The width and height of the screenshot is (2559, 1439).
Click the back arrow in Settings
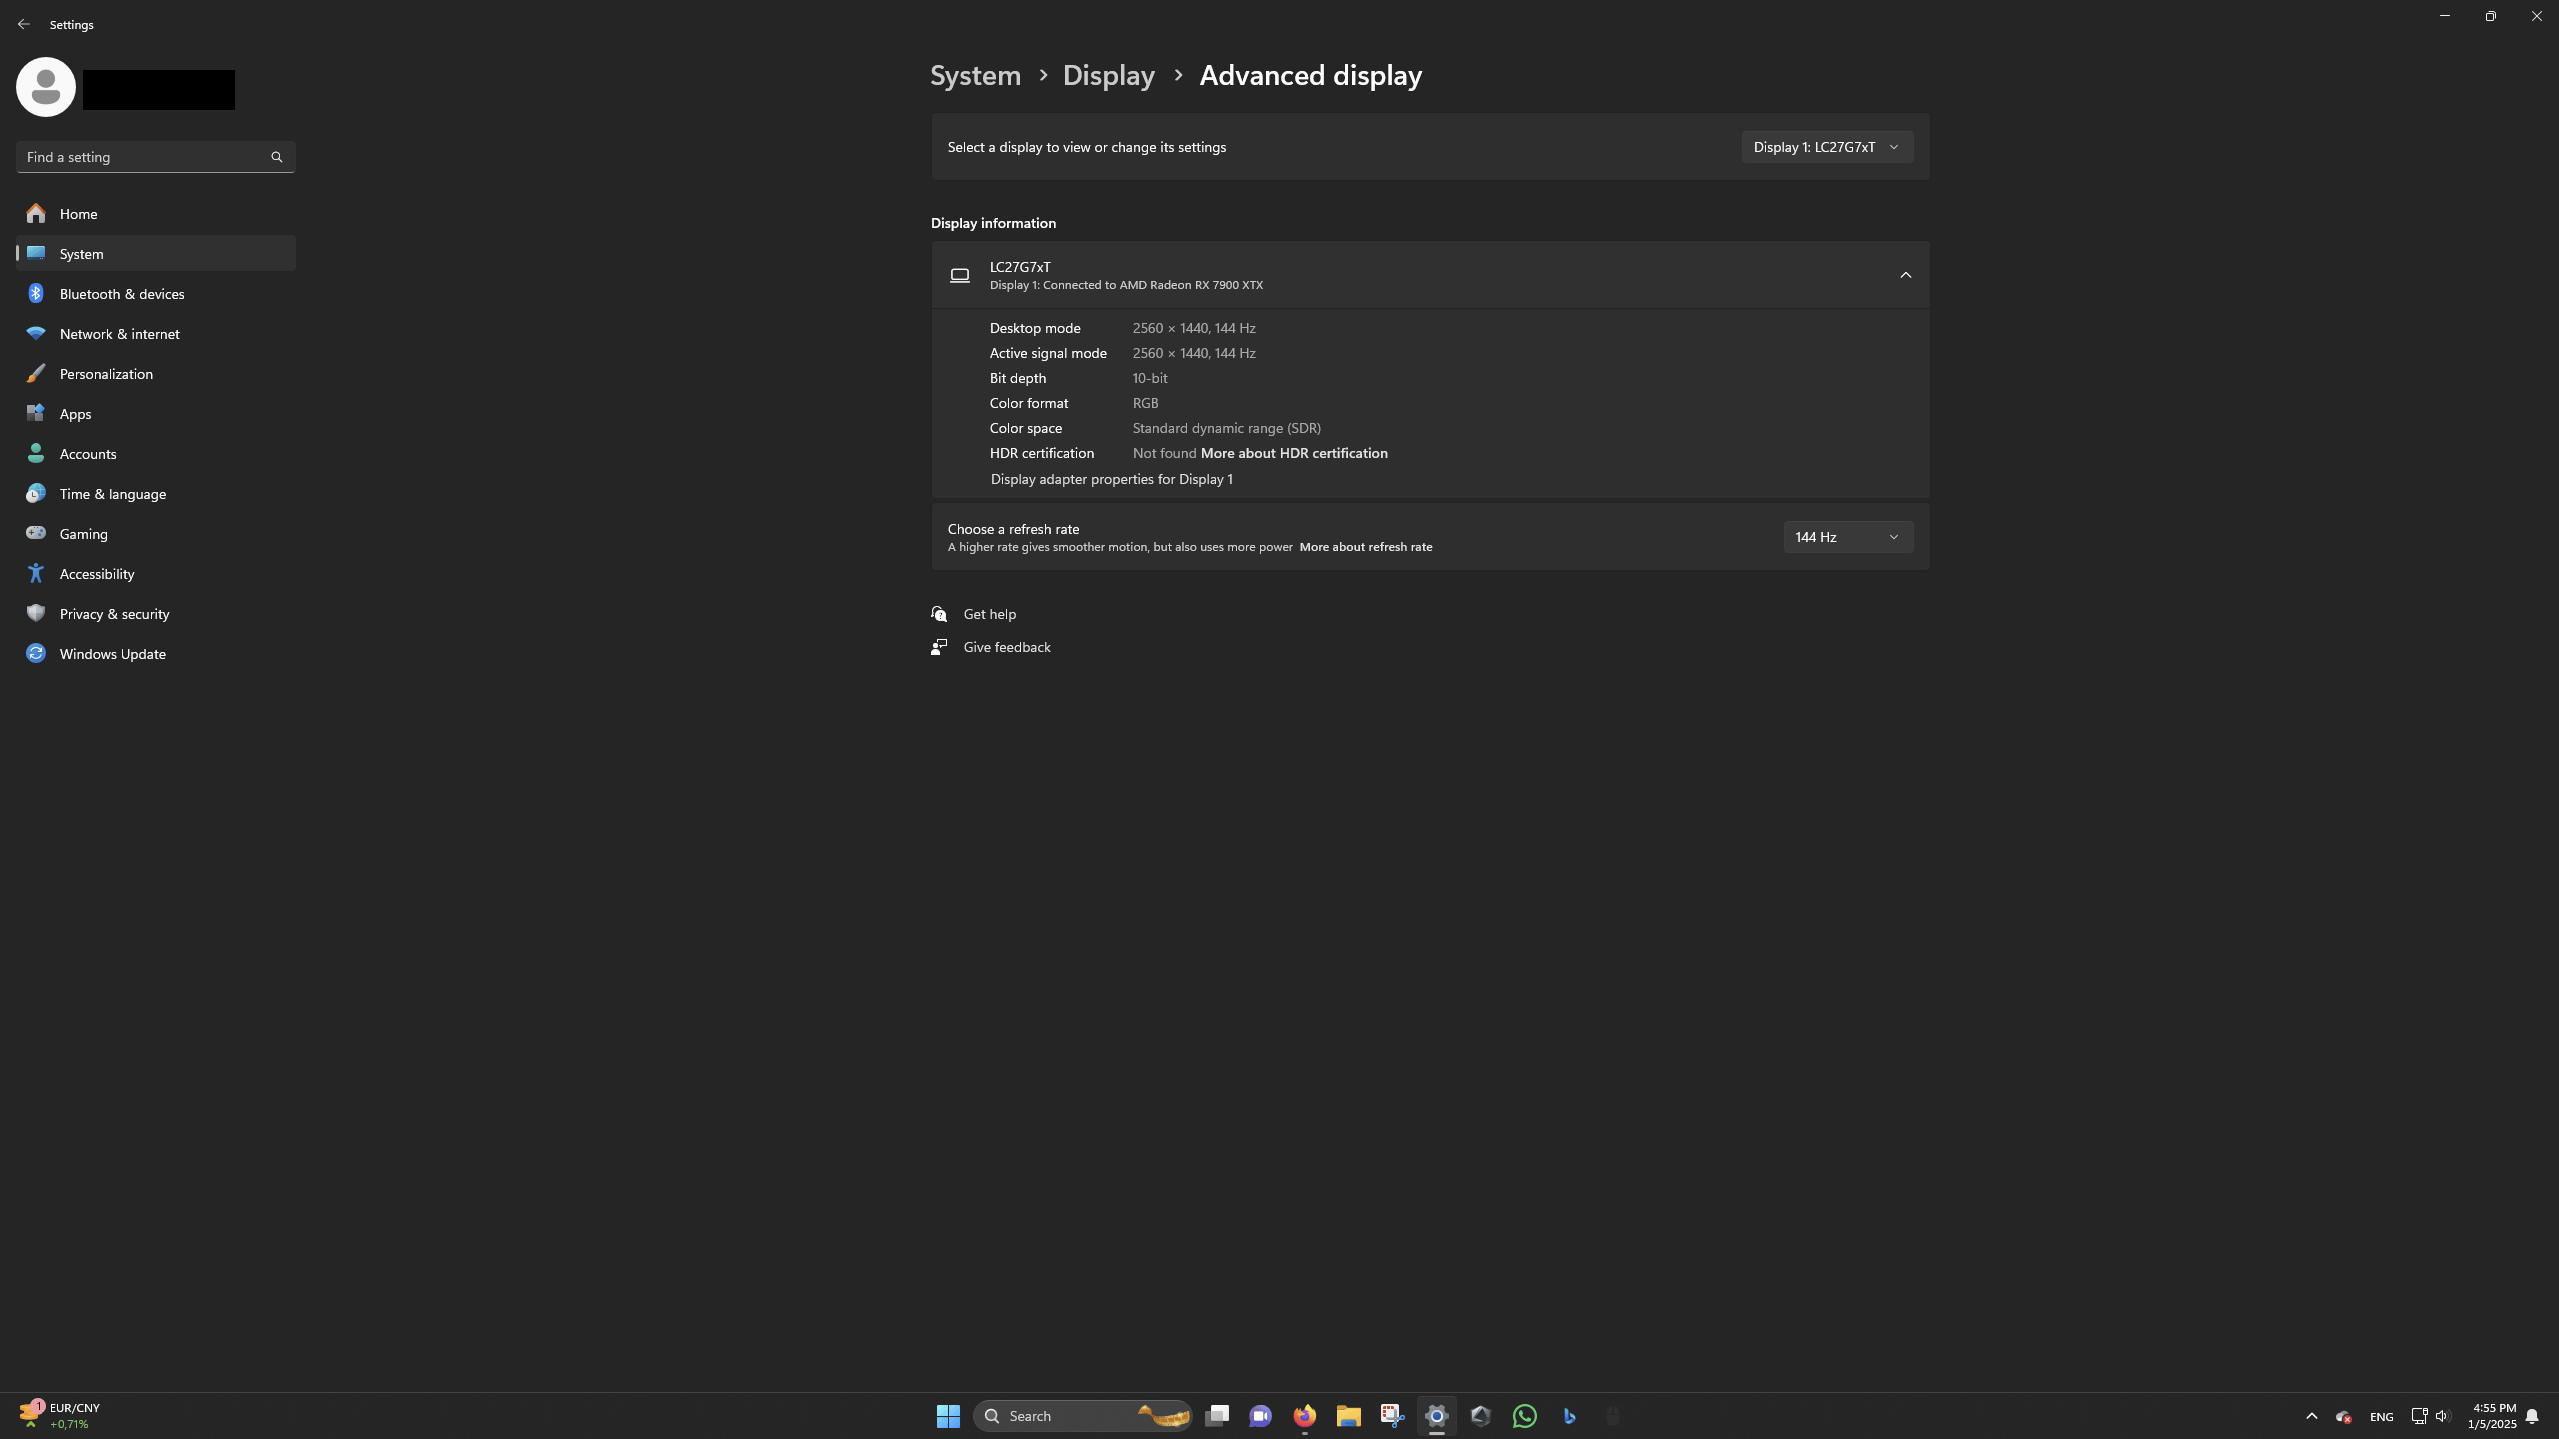(x=23, y=24)
